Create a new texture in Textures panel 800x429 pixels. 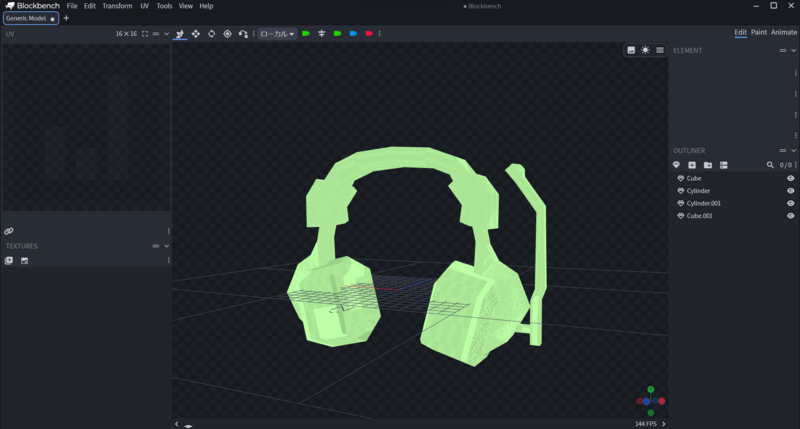[x=24, y=261]
